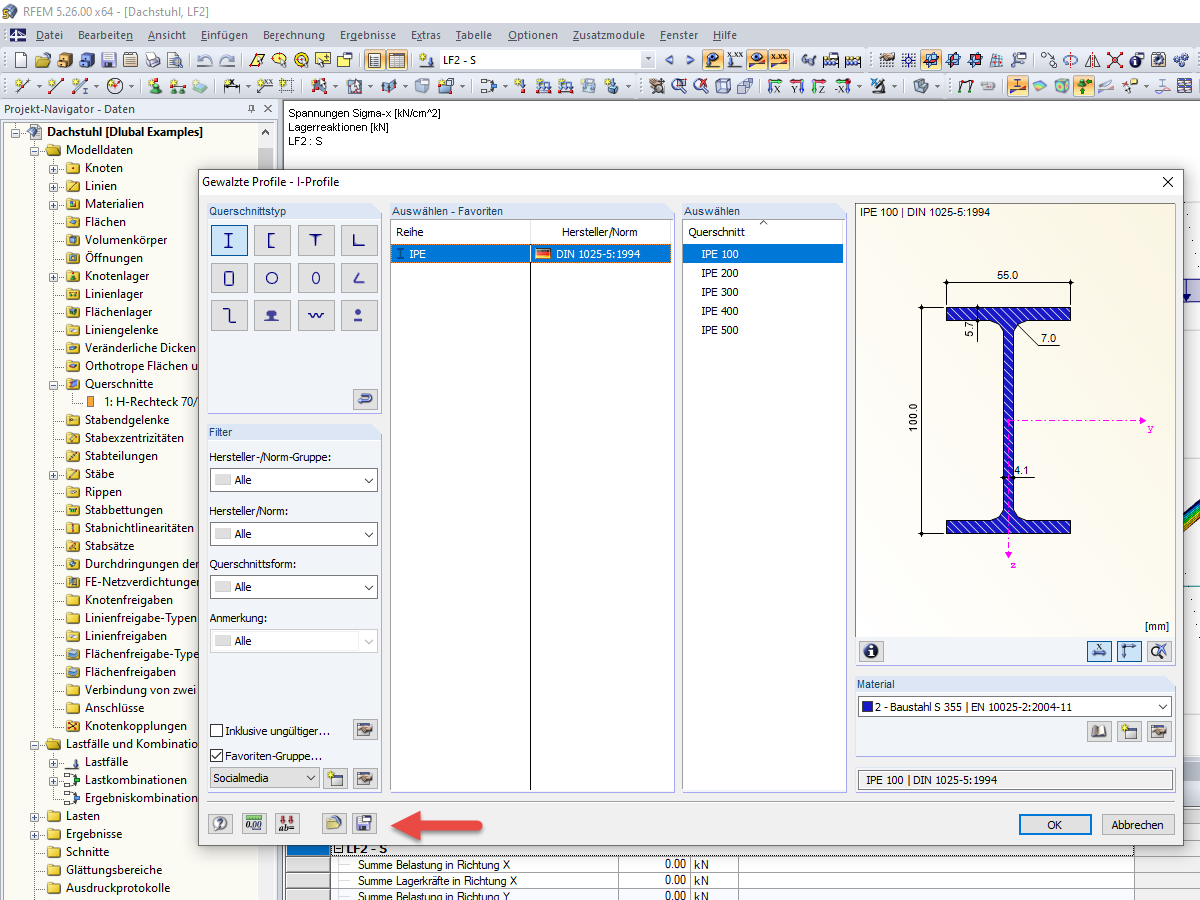Create new material icon beside the library
The image size is (1200, 900).
[1129, 732]
